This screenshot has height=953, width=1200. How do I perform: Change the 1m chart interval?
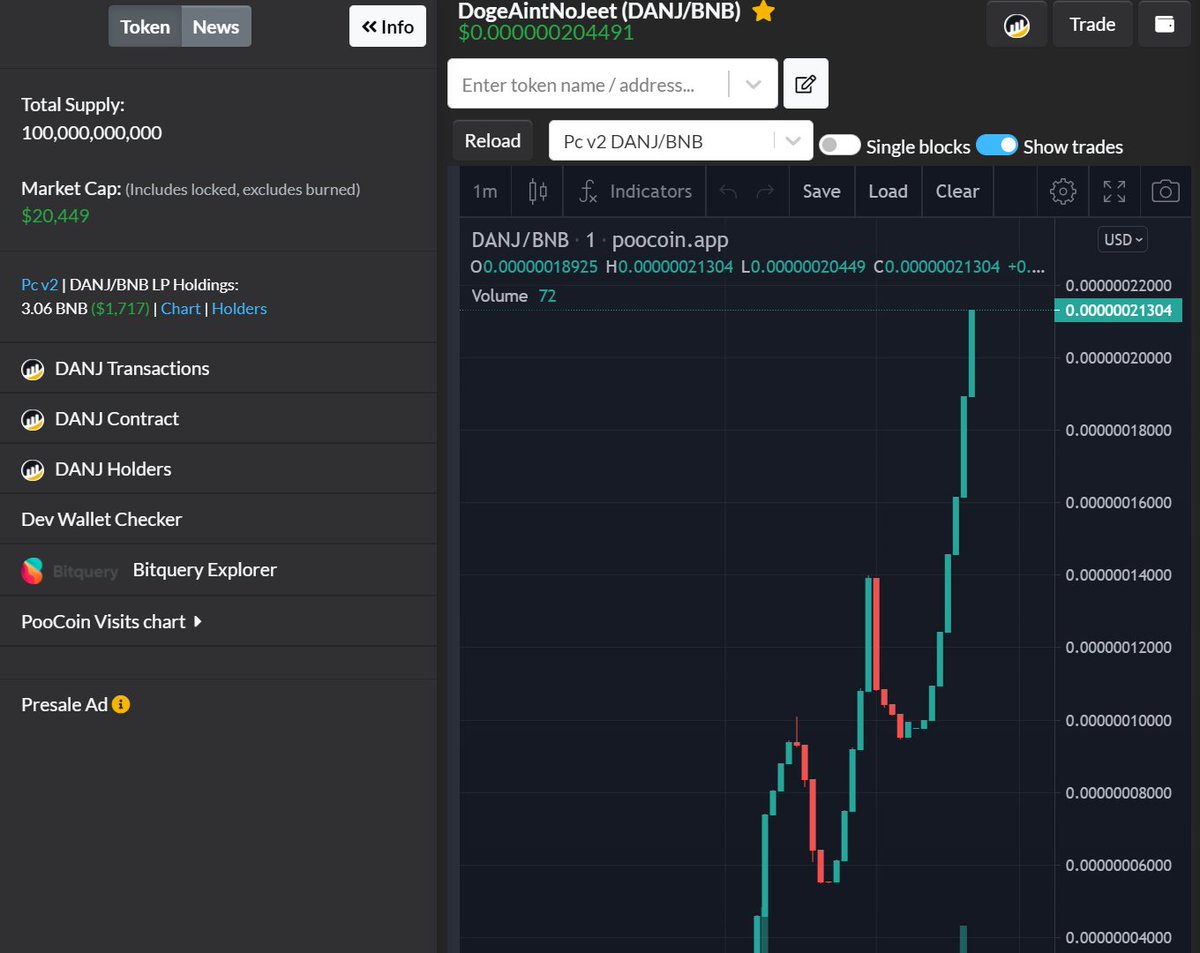(485, 191)
